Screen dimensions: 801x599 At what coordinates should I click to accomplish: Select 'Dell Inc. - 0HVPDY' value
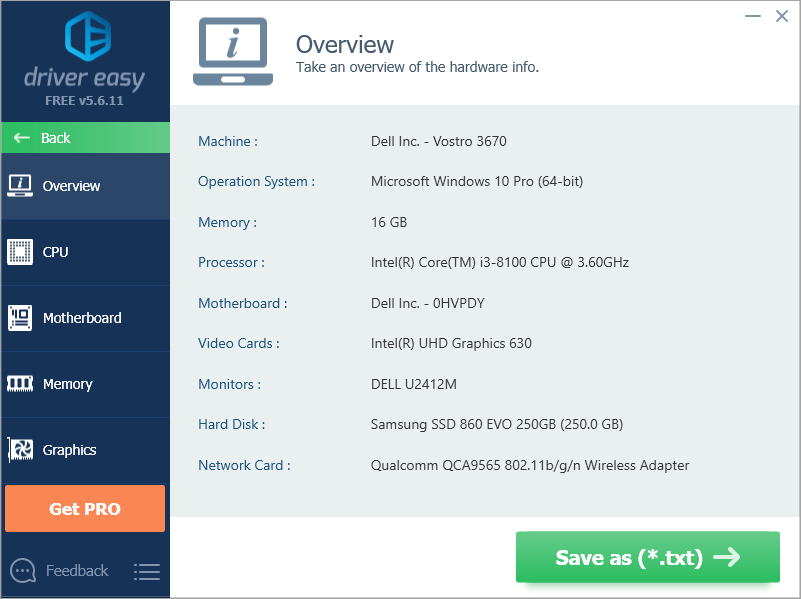point(428,303)
